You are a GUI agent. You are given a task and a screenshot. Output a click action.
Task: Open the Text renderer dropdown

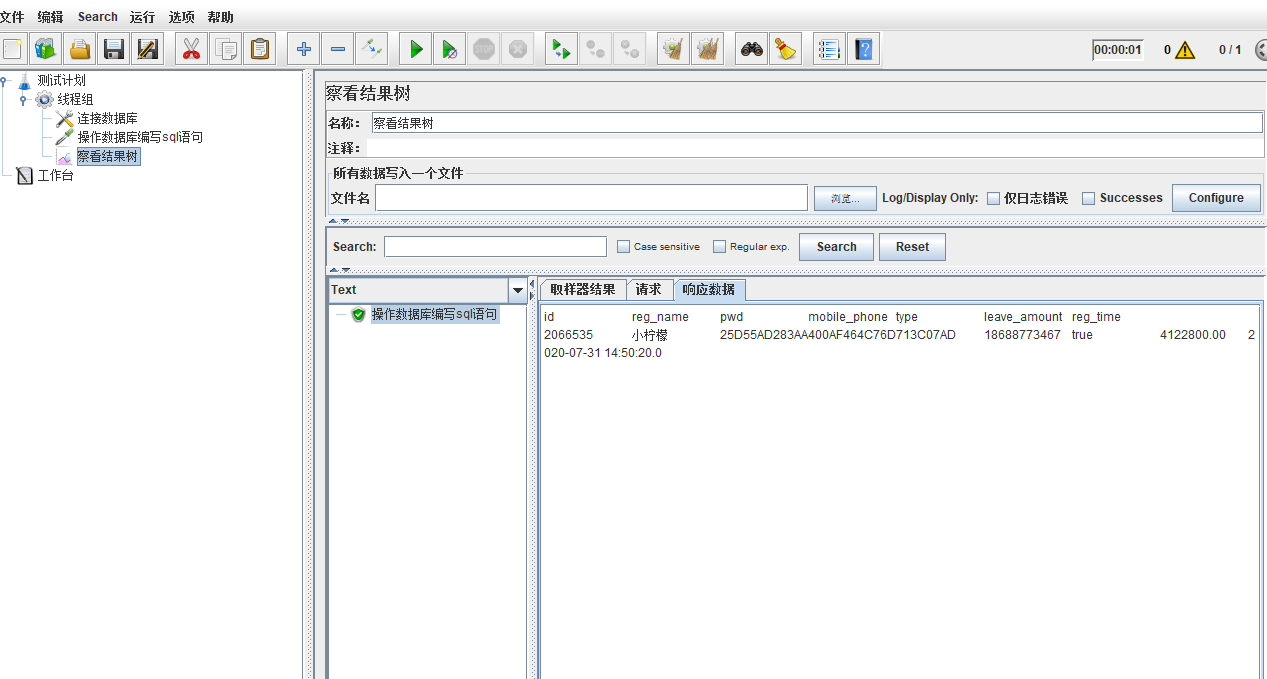click(x=517, y=290)
